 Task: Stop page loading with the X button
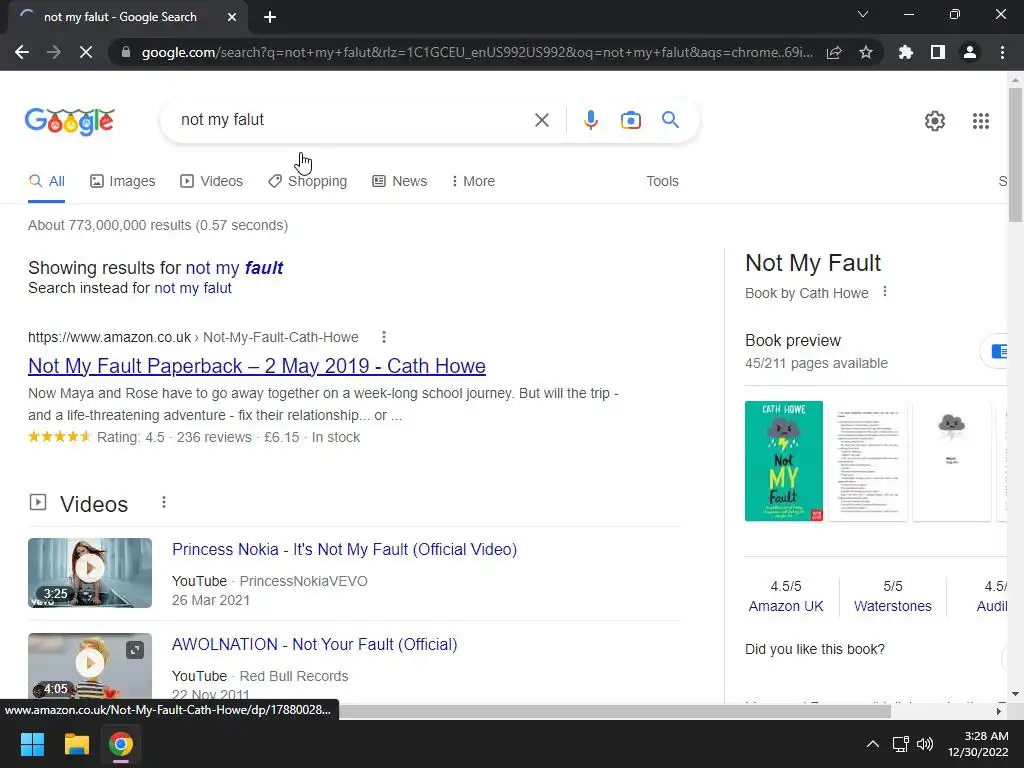coord(86,52)
